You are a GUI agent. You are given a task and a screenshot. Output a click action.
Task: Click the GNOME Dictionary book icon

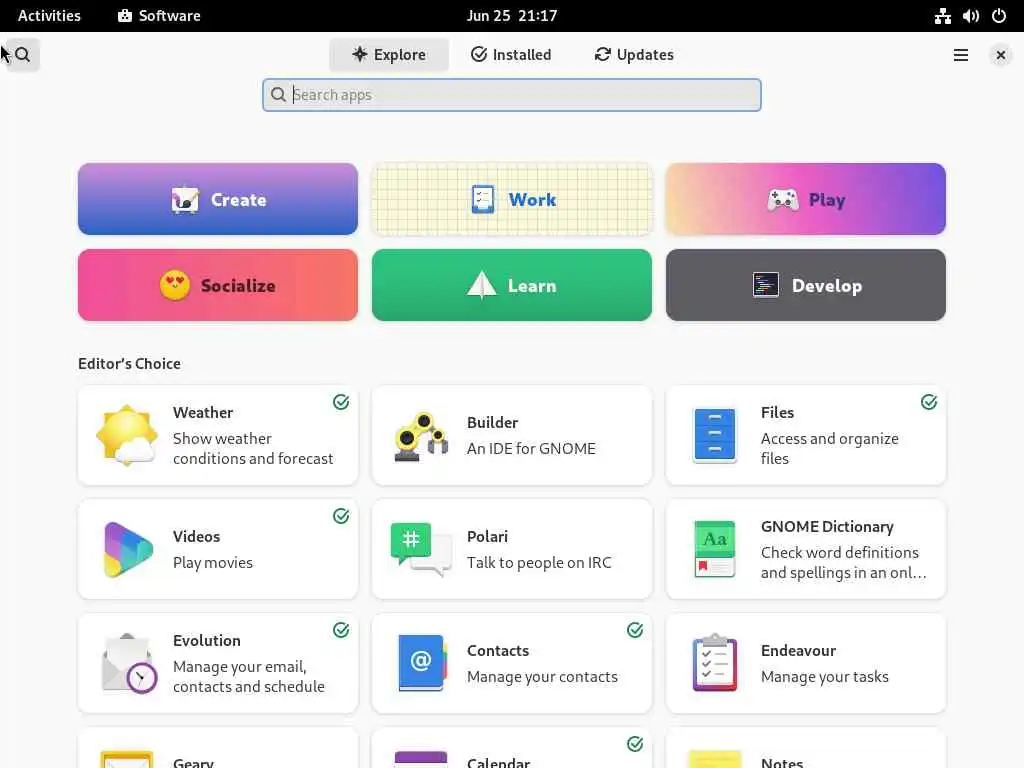[x=714, y=549]
